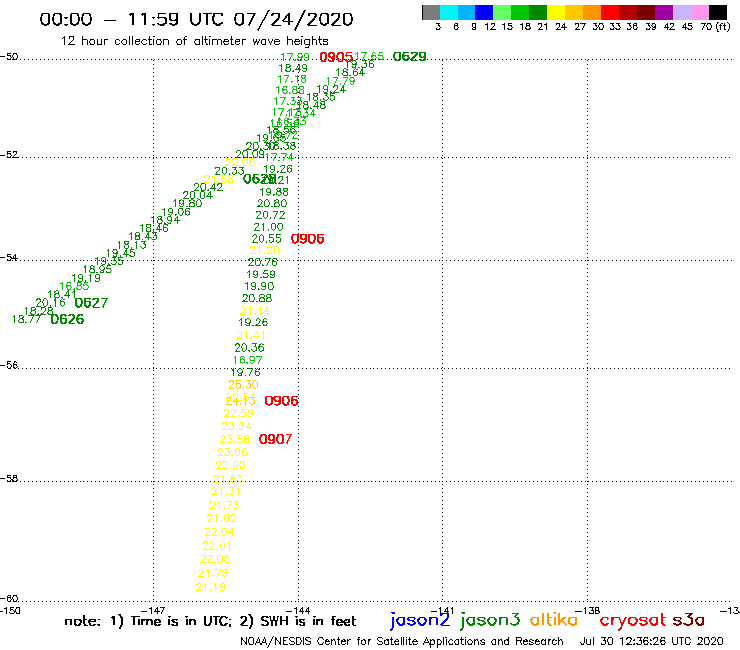Click the wave height value '20.36'
This screenshot has height=650, width=740.
pos(249,348)
